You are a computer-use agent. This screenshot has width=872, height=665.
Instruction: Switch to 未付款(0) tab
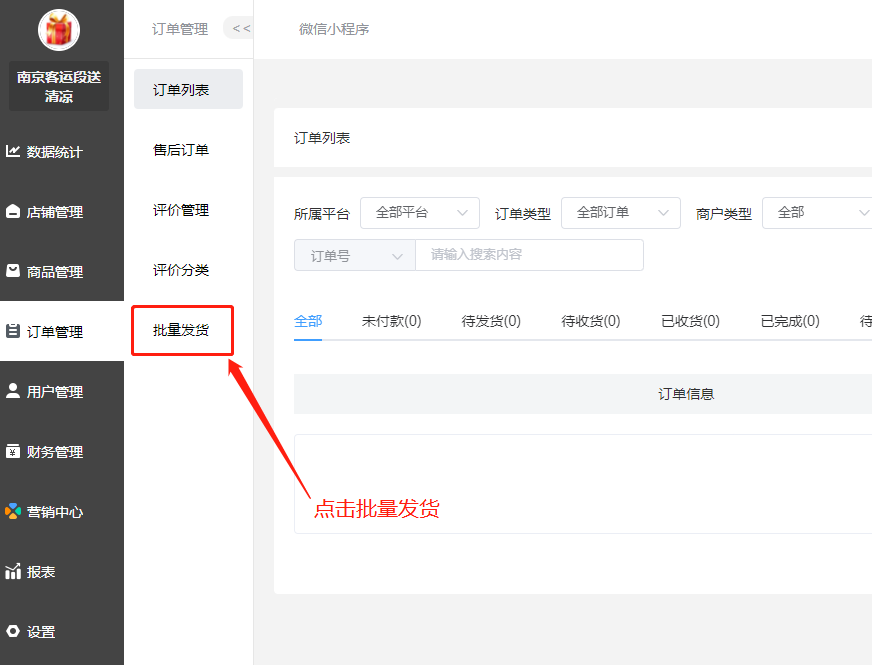[392, 321]
